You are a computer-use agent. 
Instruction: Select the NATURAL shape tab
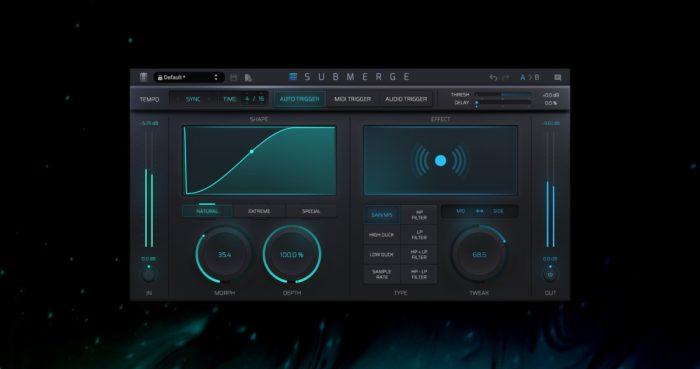[207, 211]
